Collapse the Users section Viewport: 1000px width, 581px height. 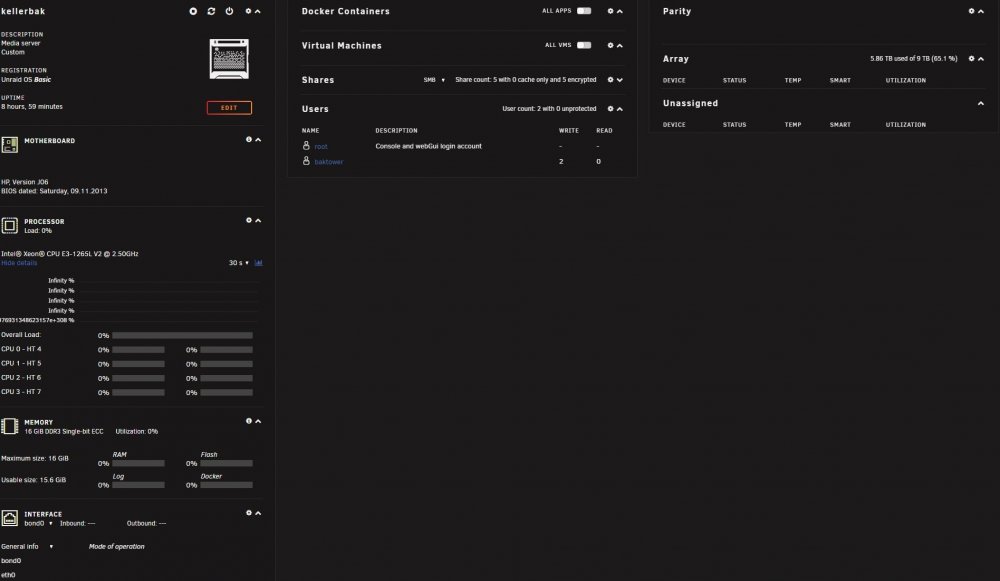[x=620, y=109]
